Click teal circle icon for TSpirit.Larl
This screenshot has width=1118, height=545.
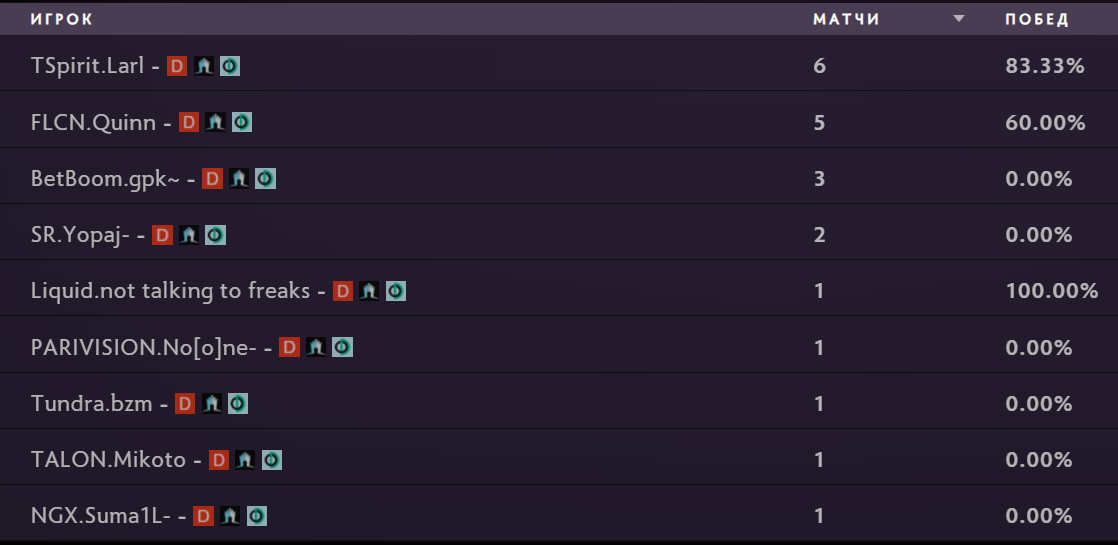[x=230, y=66]
